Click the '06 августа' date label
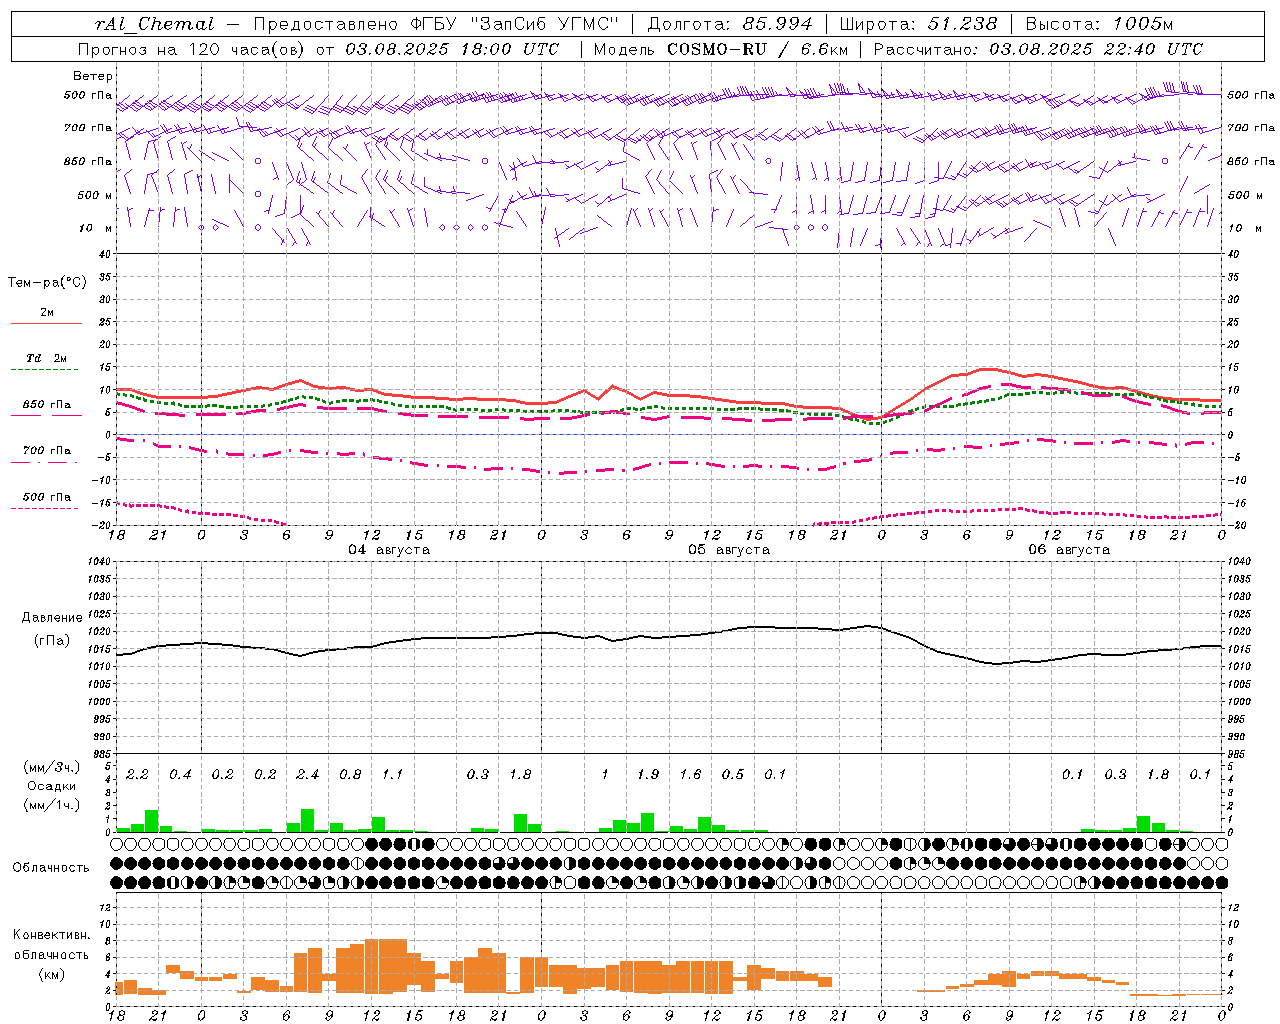The width and height of the screenshot is (1280, 1024). tap(1069, 550)
